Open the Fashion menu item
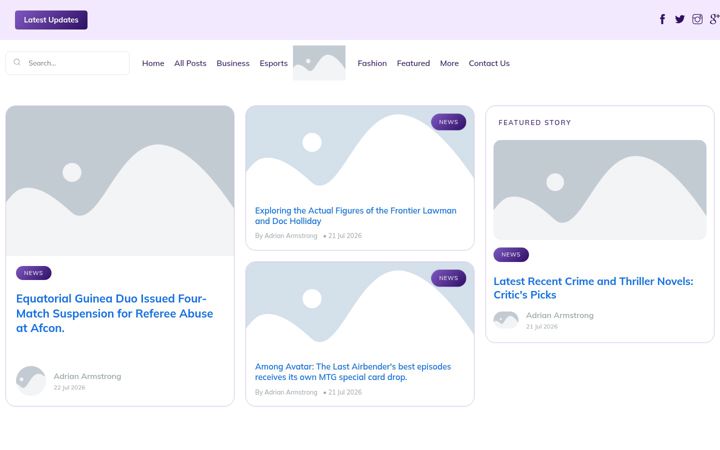Viewport: 720px width, 450px height. coord(372,63)
